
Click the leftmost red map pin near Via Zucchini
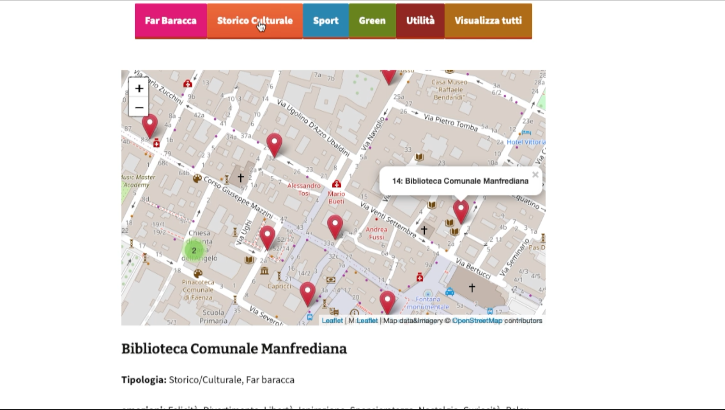(x=150, y=125)
